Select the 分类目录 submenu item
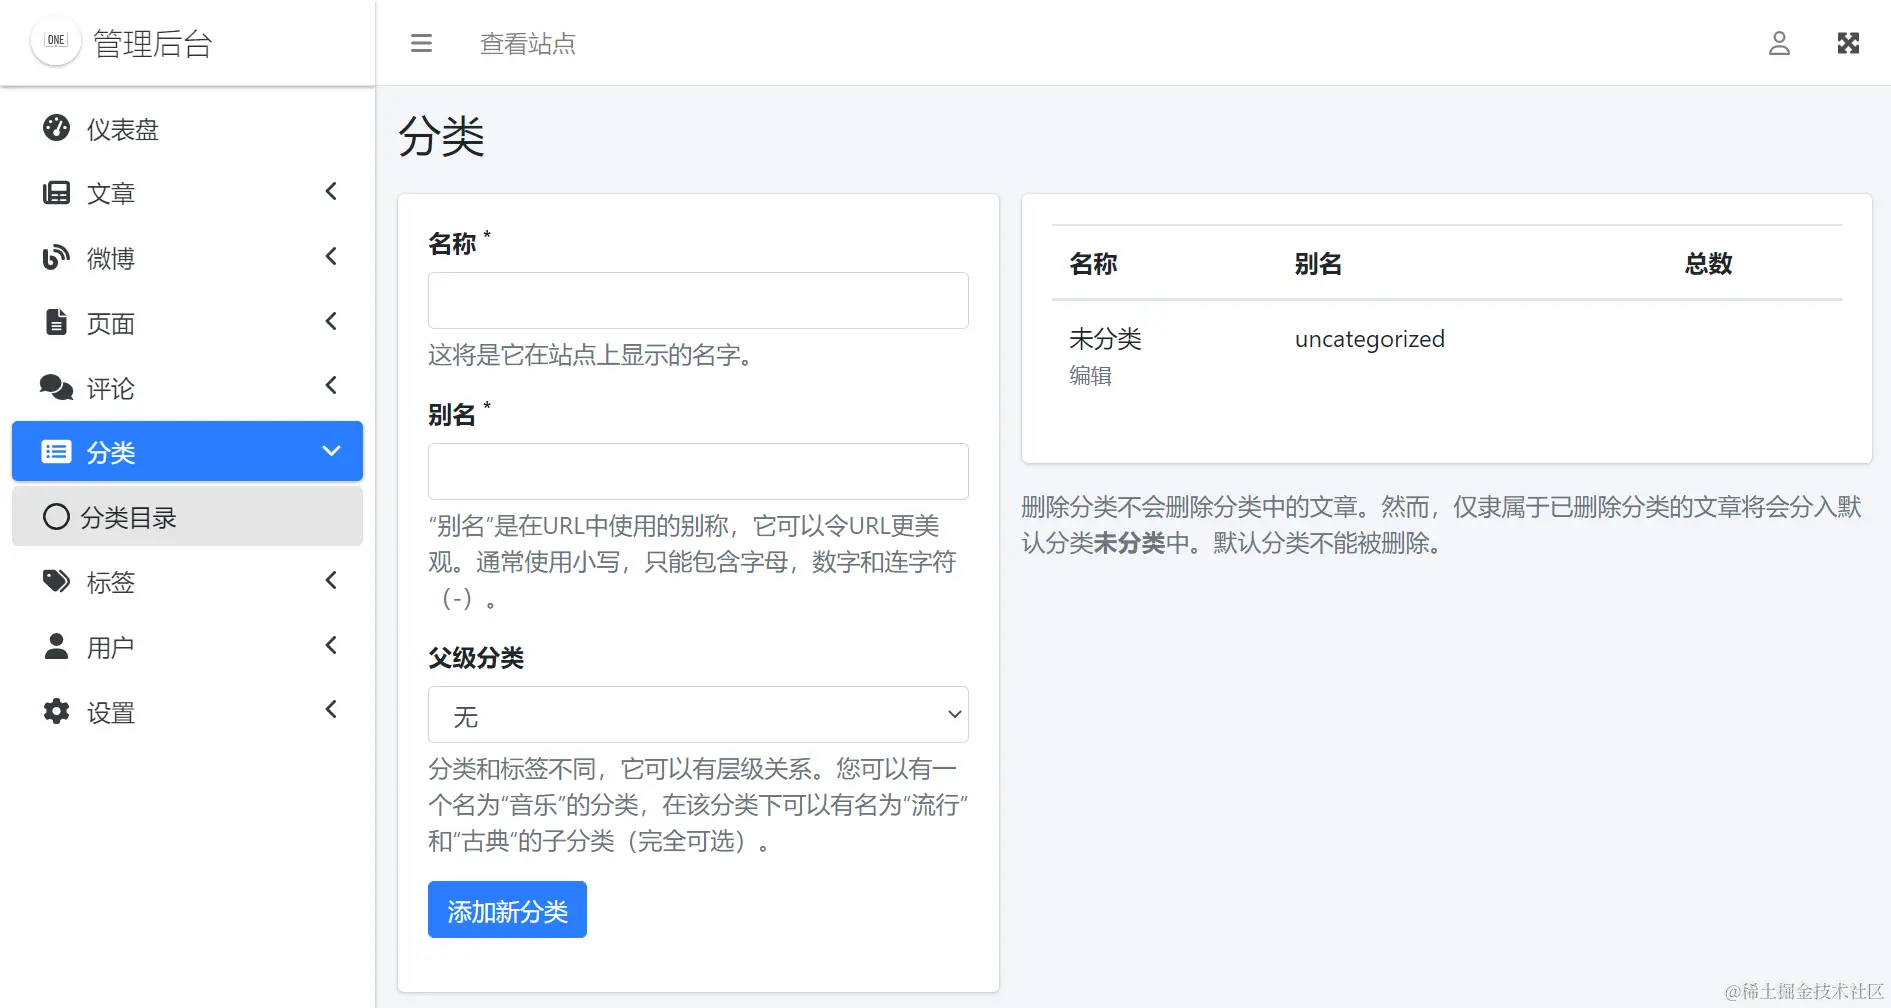Screen dimensions: 1891x1008 tap(187, 516)
